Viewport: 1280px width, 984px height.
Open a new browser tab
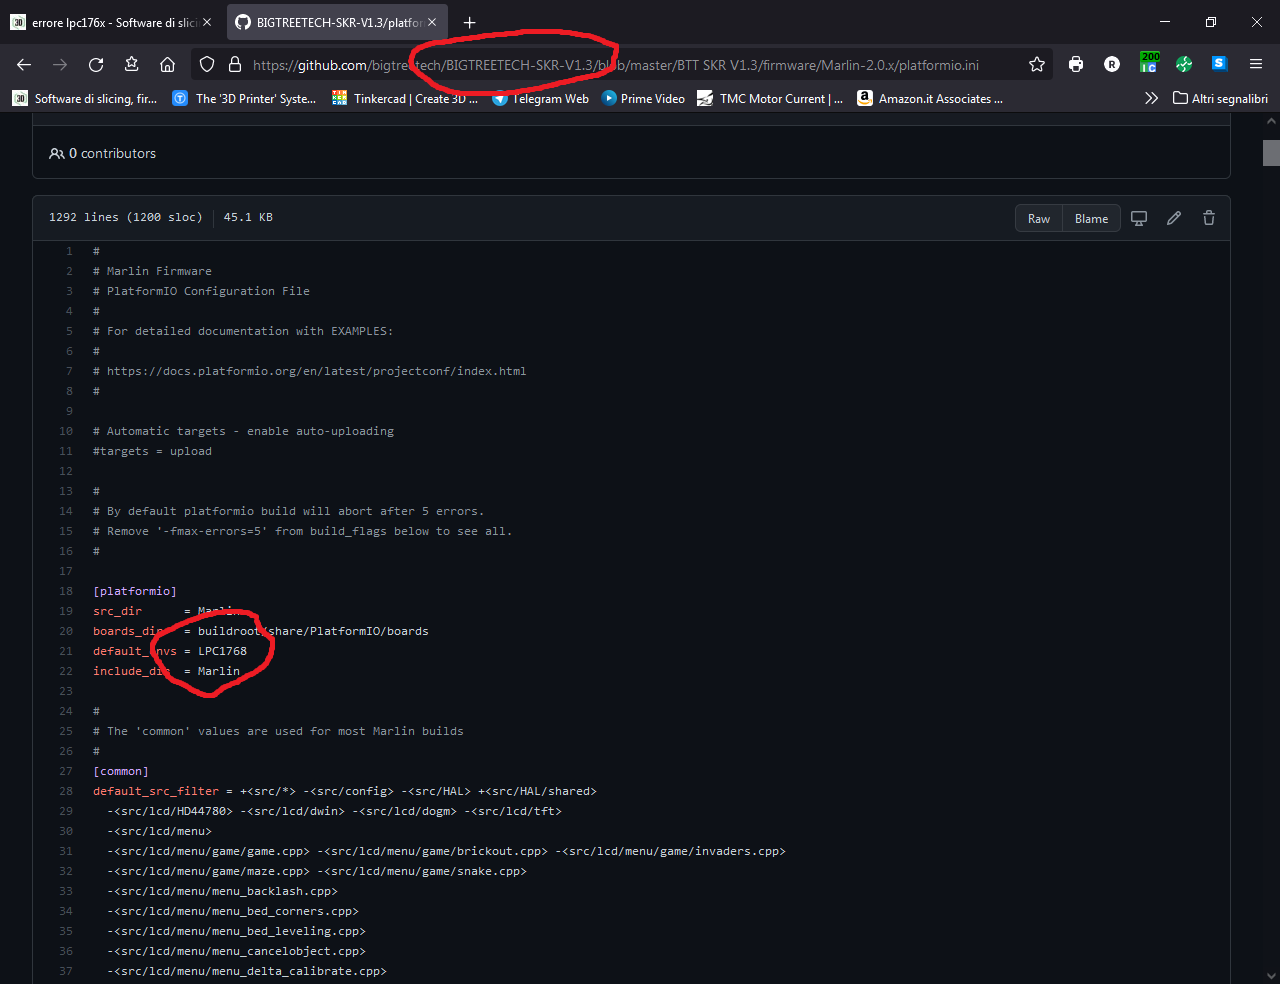470,22
